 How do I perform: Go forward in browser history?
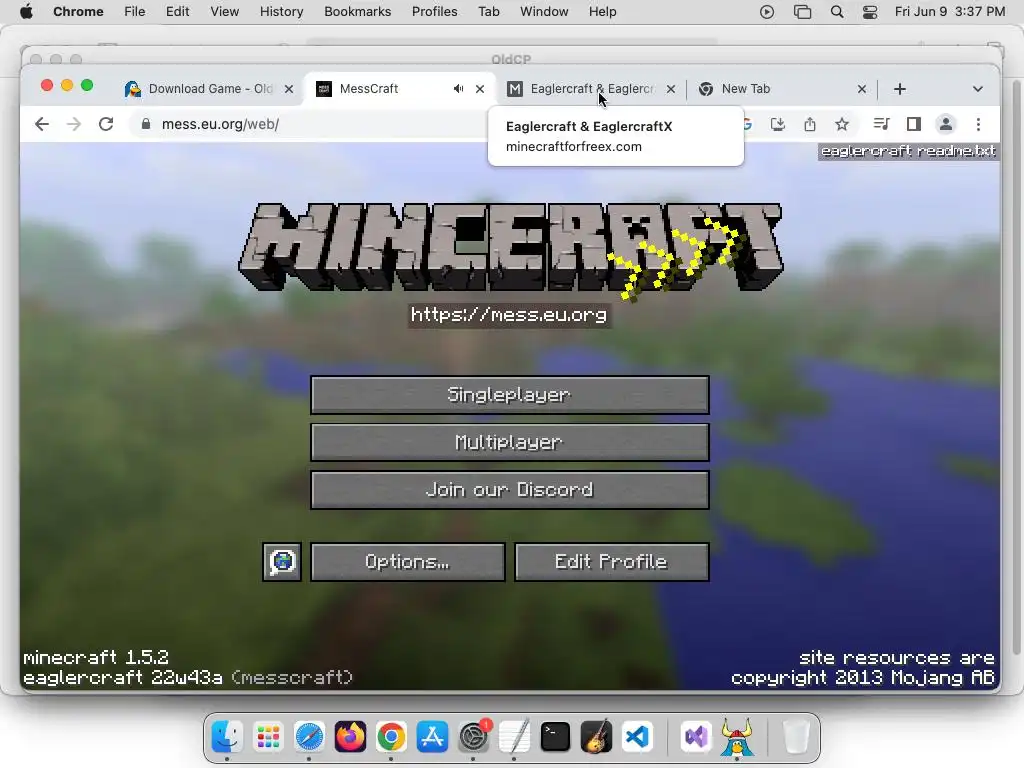click(74, 124)
